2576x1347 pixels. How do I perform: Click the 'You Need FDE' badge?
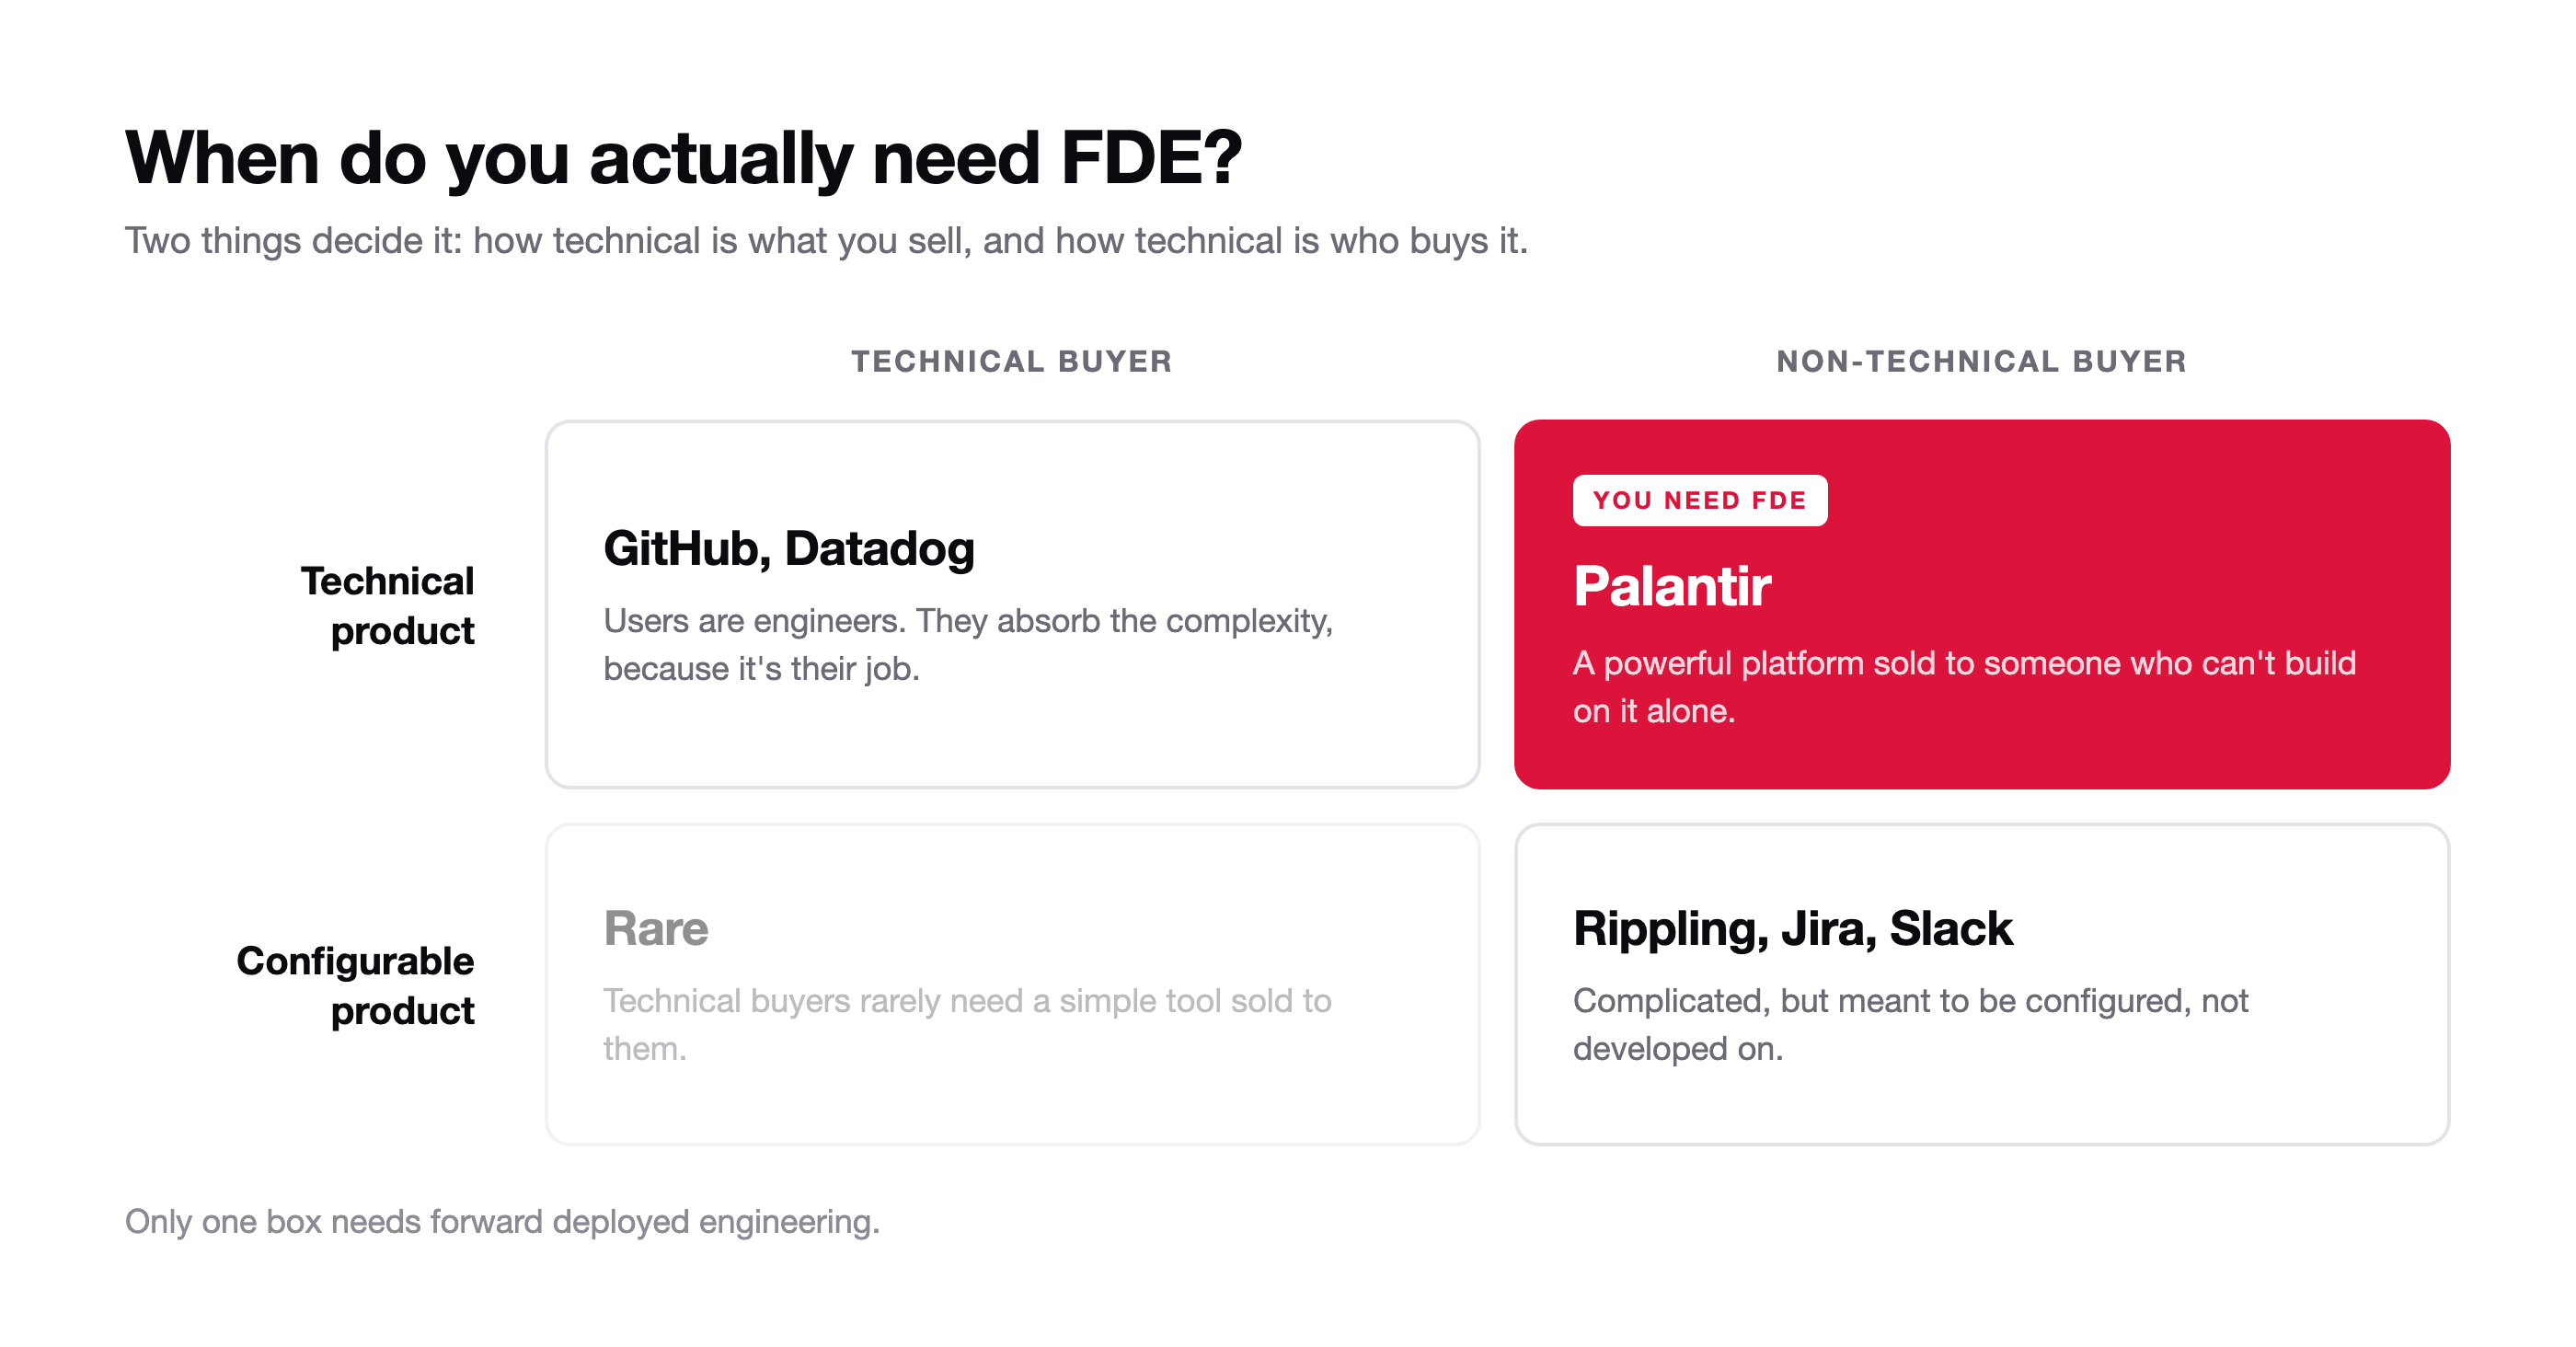click(x=1699, y=500)
